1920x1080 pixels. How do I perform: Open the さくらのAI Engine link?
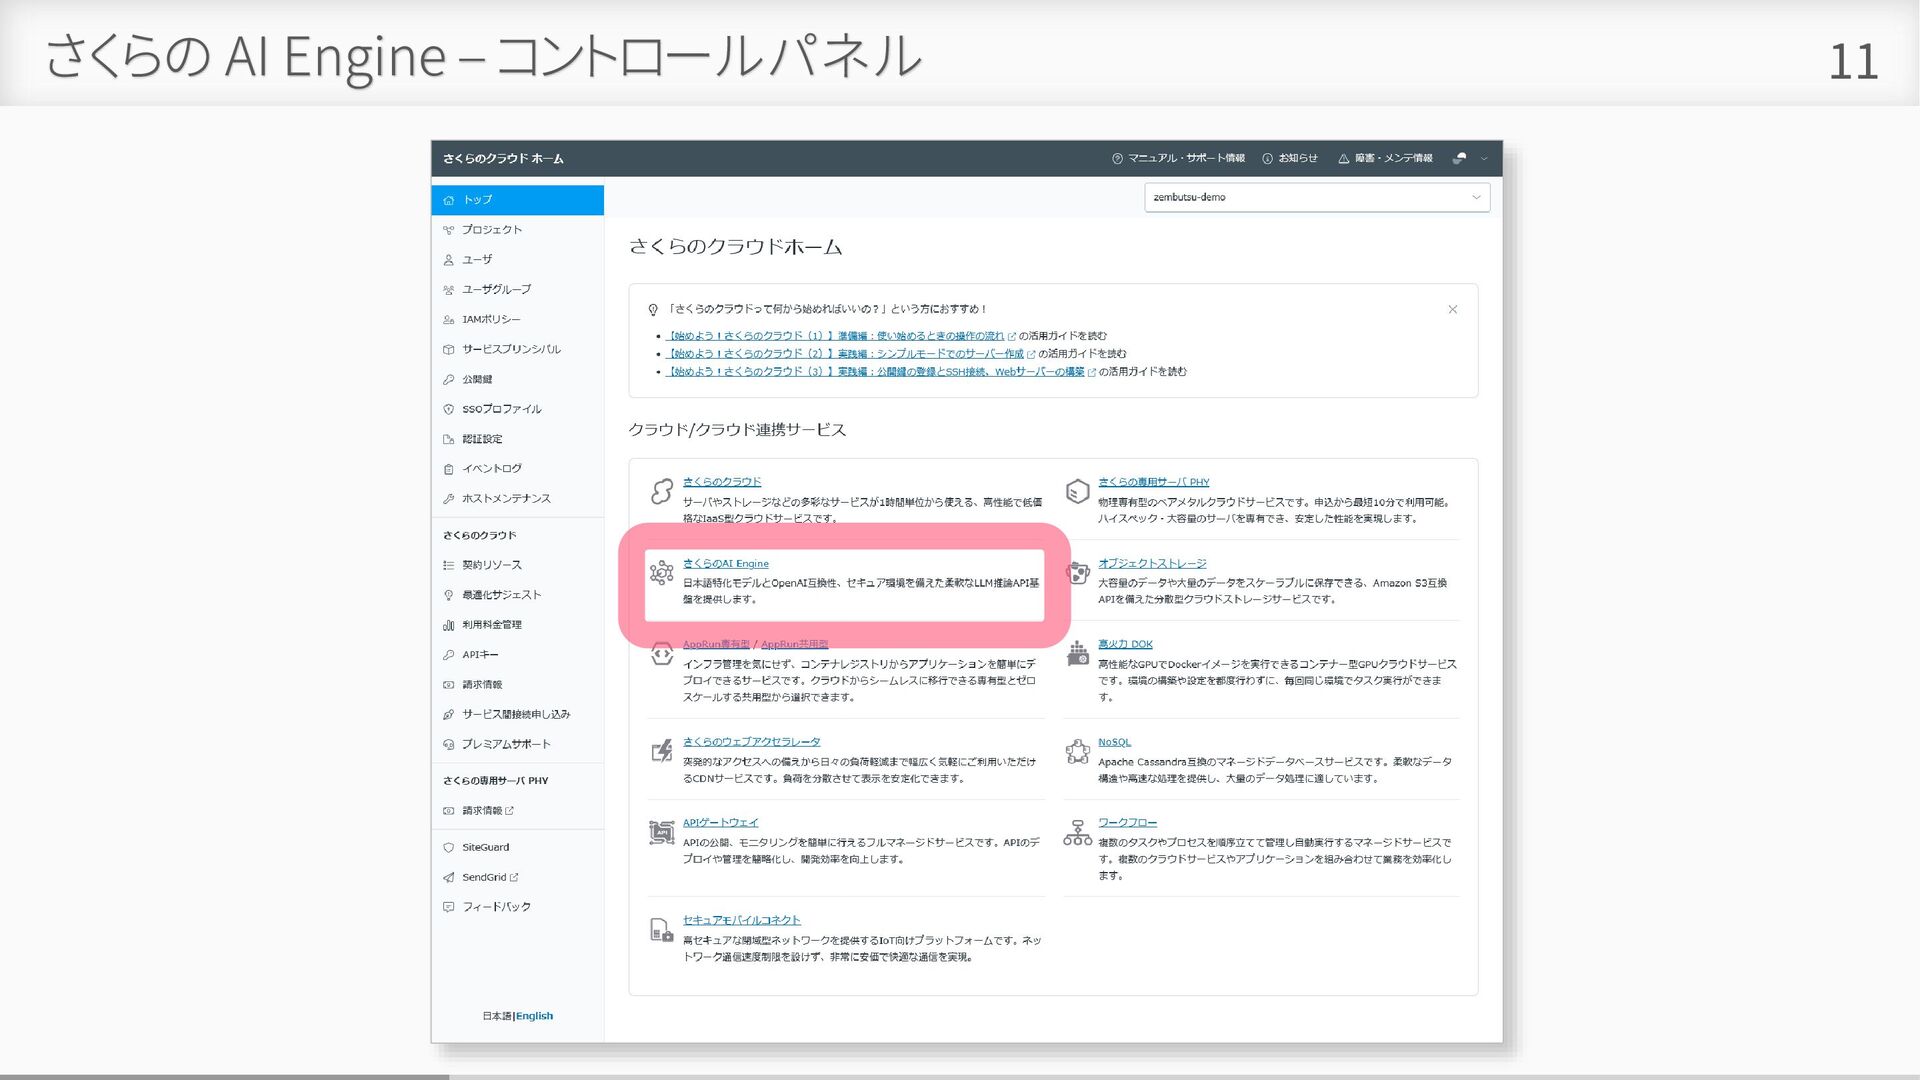725,563
